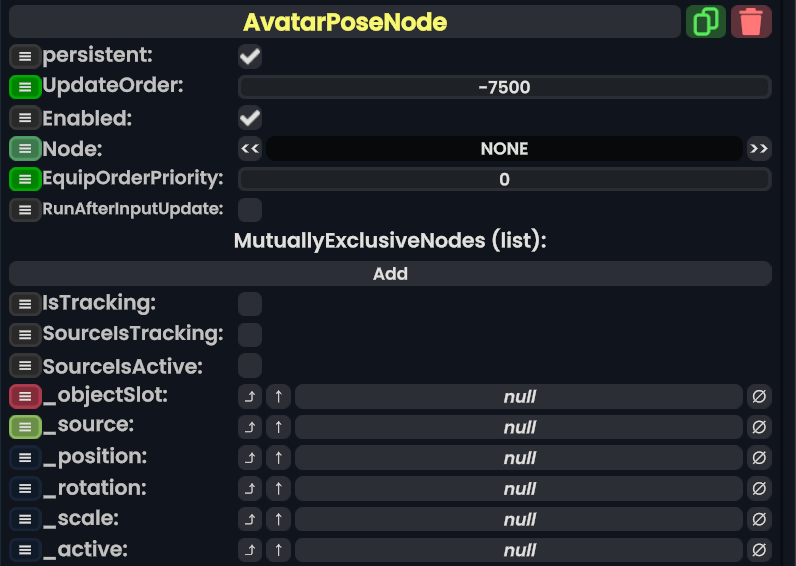The width and height of the screenshot is (796, 566).
Task: Uncheck the Enabled checkbox
Action: [250, 118]
